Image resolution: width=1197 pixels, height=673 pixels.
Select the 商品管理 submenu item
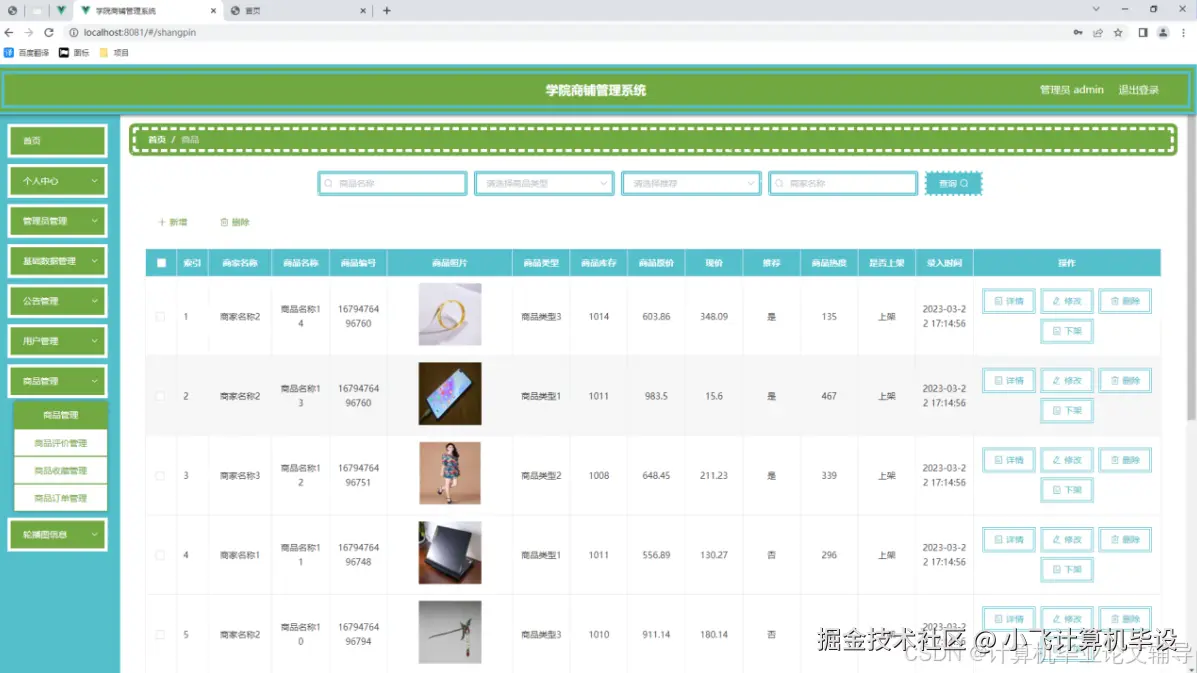pos(60,415)
